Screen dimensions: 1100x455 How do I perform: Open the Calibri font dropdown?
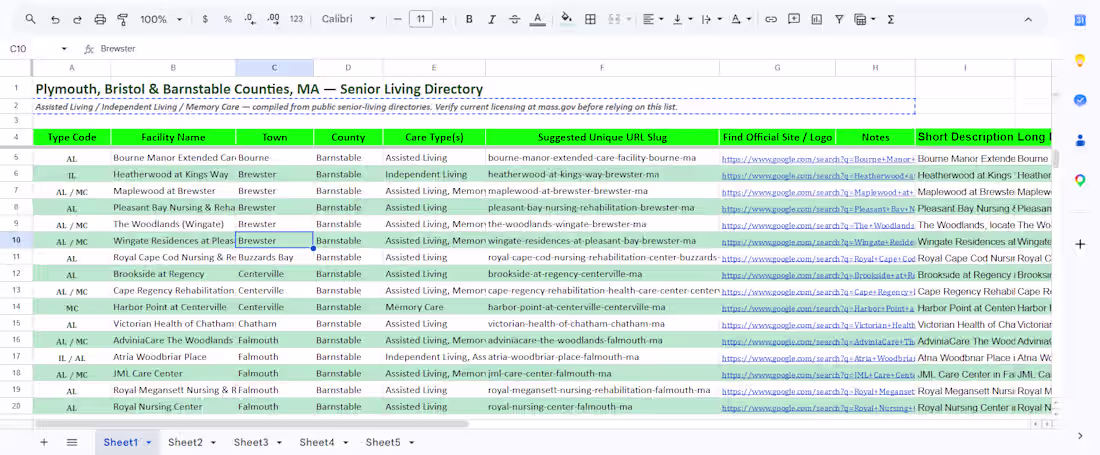(349, 20)
